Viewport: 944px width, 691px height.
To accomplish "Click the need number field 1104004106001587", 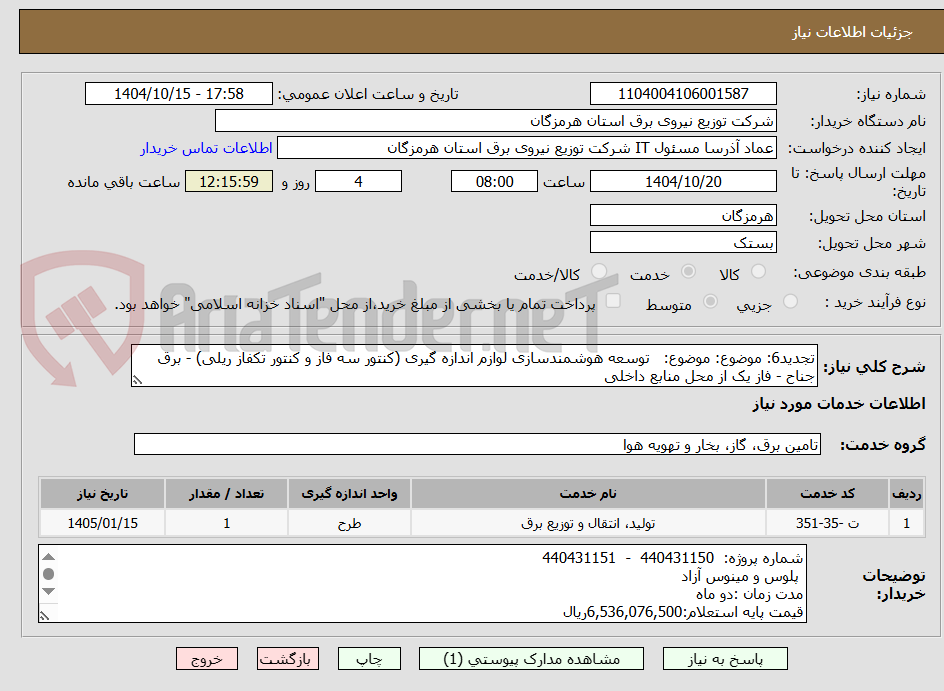I will [683, 94].
